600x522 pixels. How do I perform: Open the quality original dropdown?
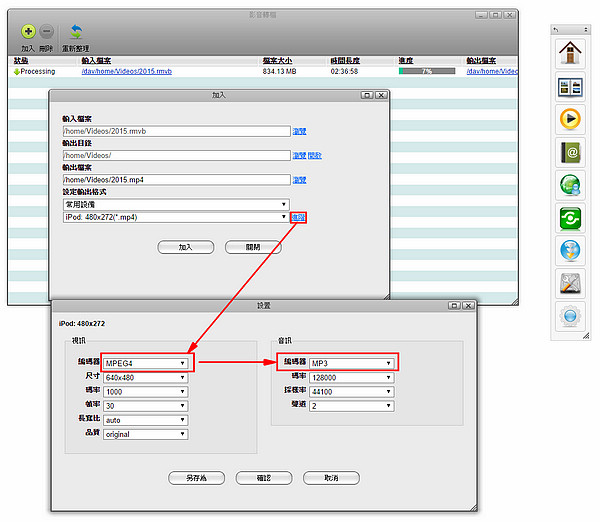pos(145,434)
